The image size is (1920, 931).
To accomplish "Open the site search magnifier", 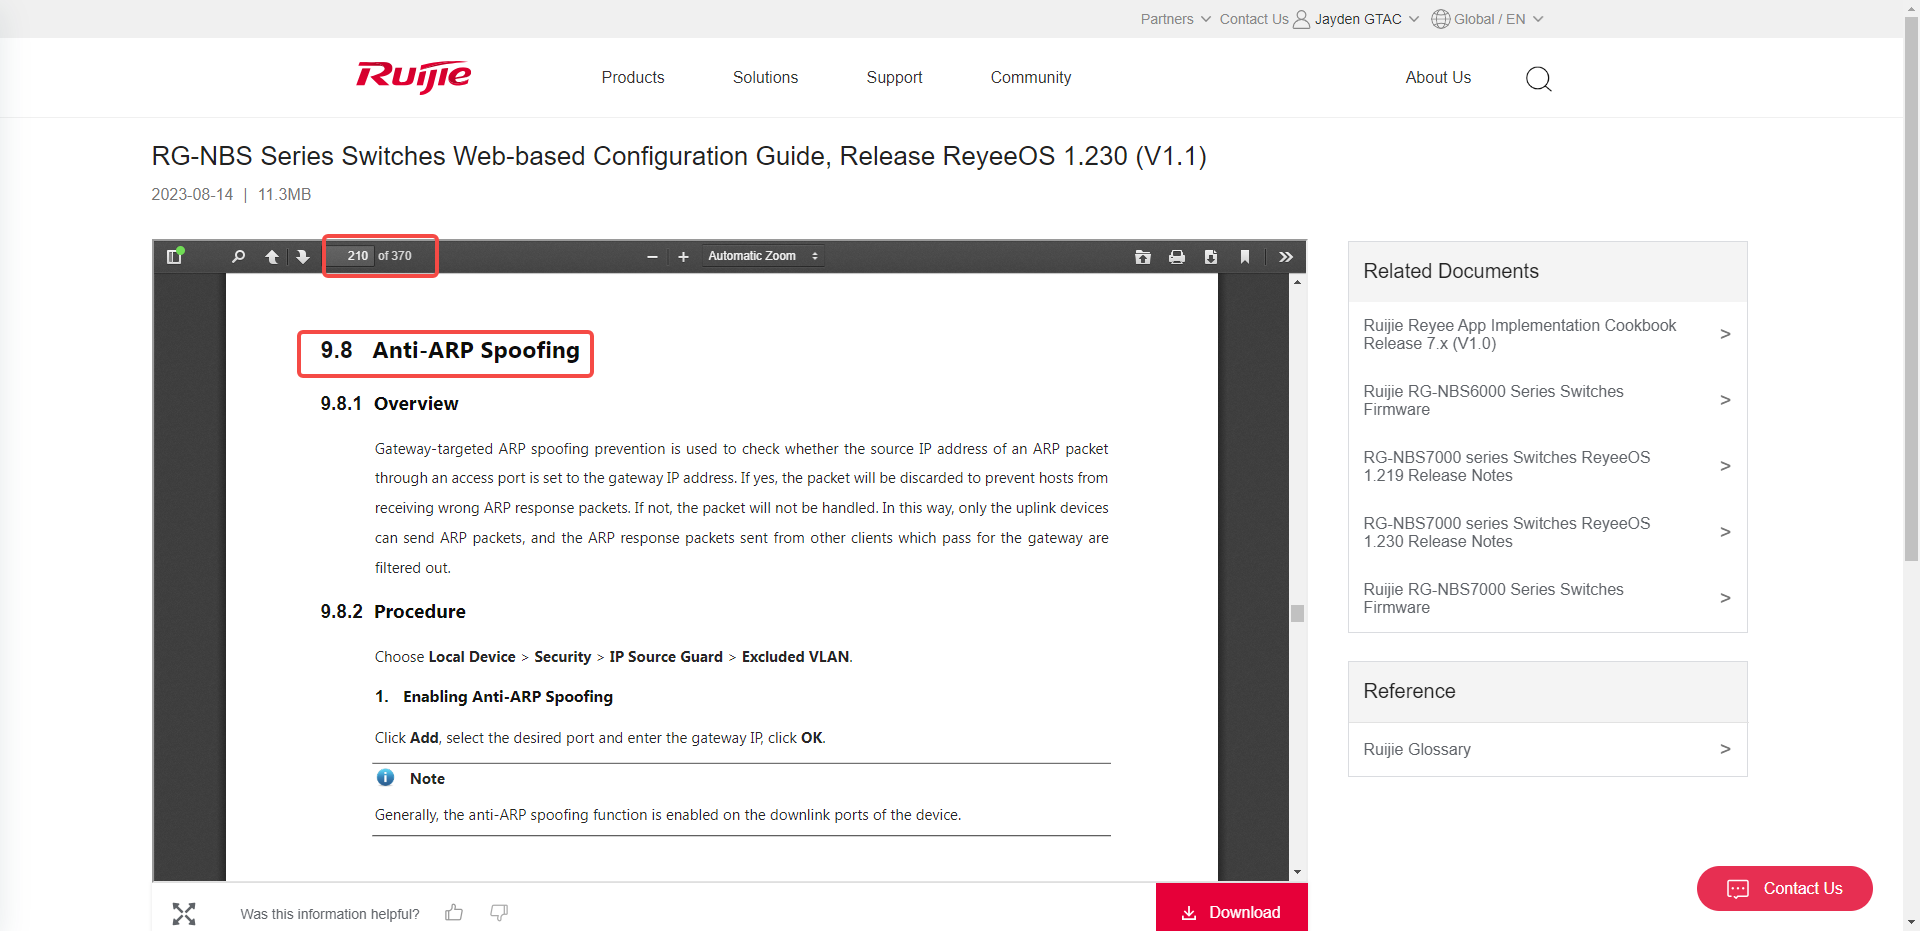I will coord(1538,78).
